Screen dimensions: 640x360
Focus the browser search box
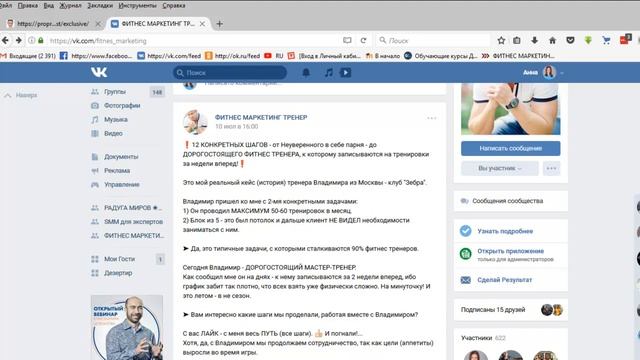tap(433, 40)
